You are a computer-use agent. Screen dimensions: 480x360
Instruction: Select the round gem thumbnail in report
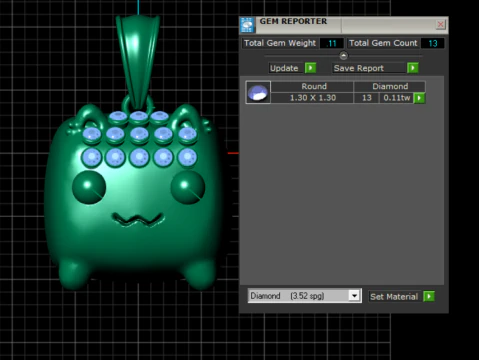pyautogui.click(x=258, y=92)
